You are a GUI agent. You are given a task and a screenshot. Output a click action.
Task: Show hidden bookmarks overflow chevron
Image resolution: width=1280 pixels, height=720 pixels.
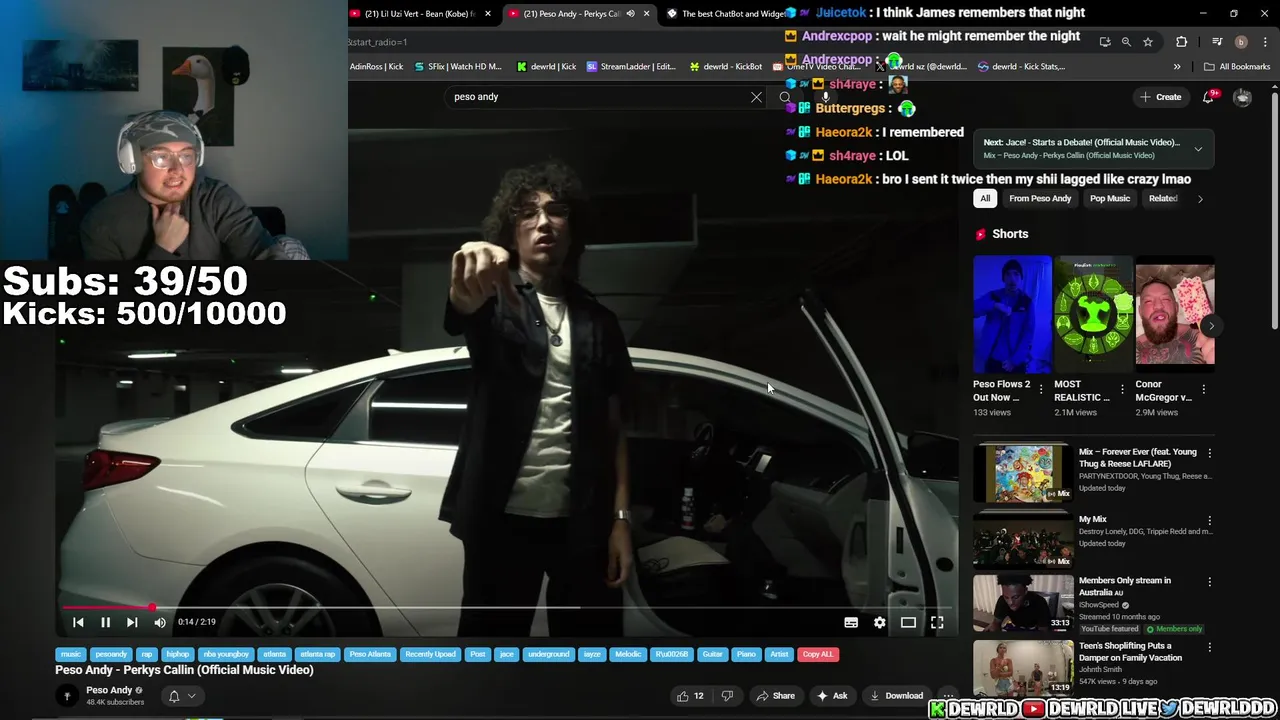pos(1177,67)
